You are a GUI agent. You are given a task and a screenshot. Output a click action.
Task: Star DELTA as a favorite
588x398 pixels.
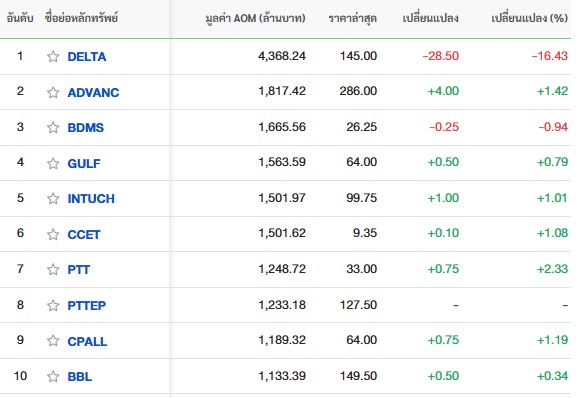point(53,56)
